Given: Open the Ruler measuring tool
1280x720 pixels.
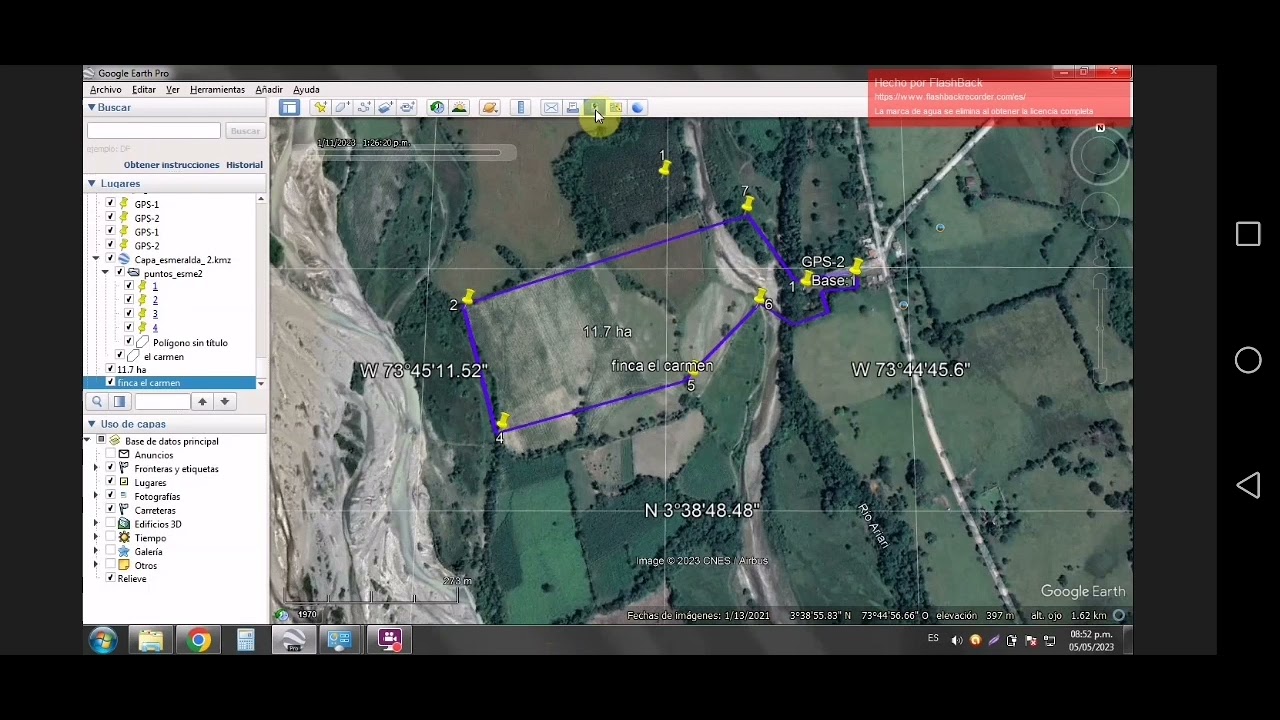Looking at the screenshot, I should [x=520, y=108].
